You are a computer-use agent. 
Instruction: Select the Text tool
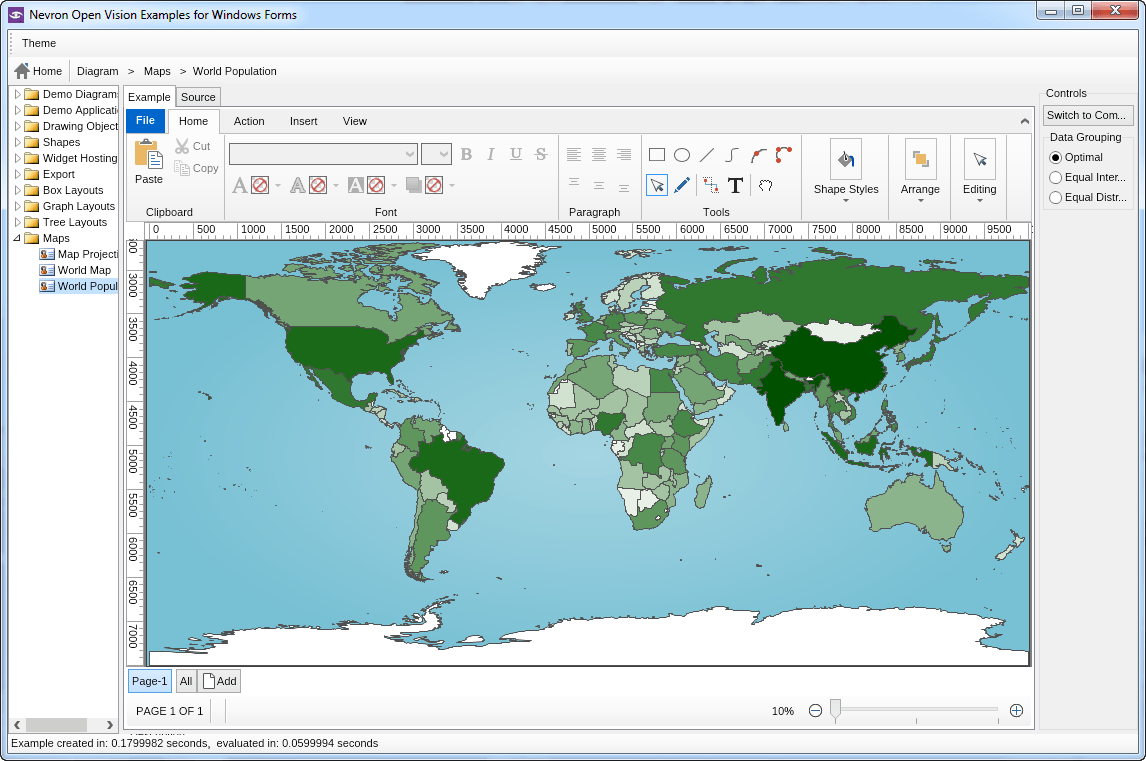(x=735, y=185)
